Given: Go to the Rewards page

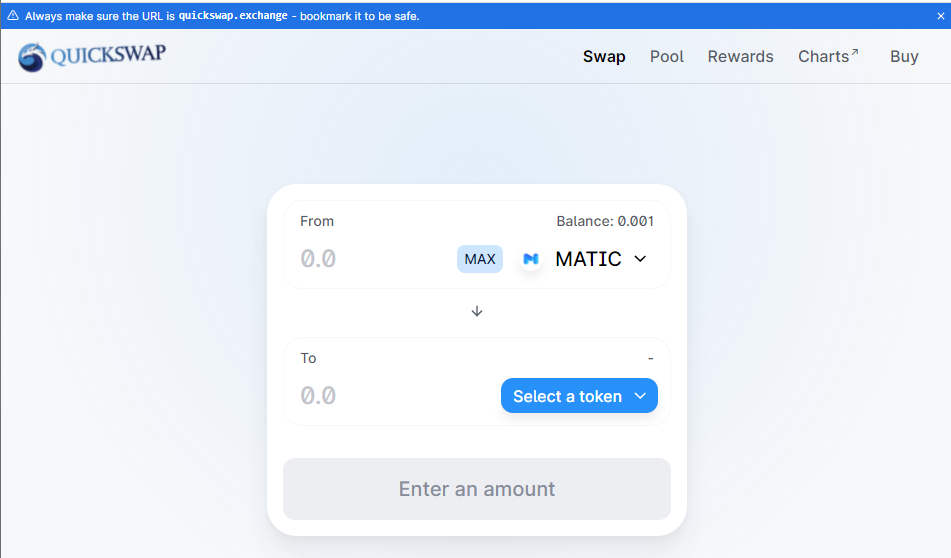Looking at the screenshot, I should tap(740, 57).
